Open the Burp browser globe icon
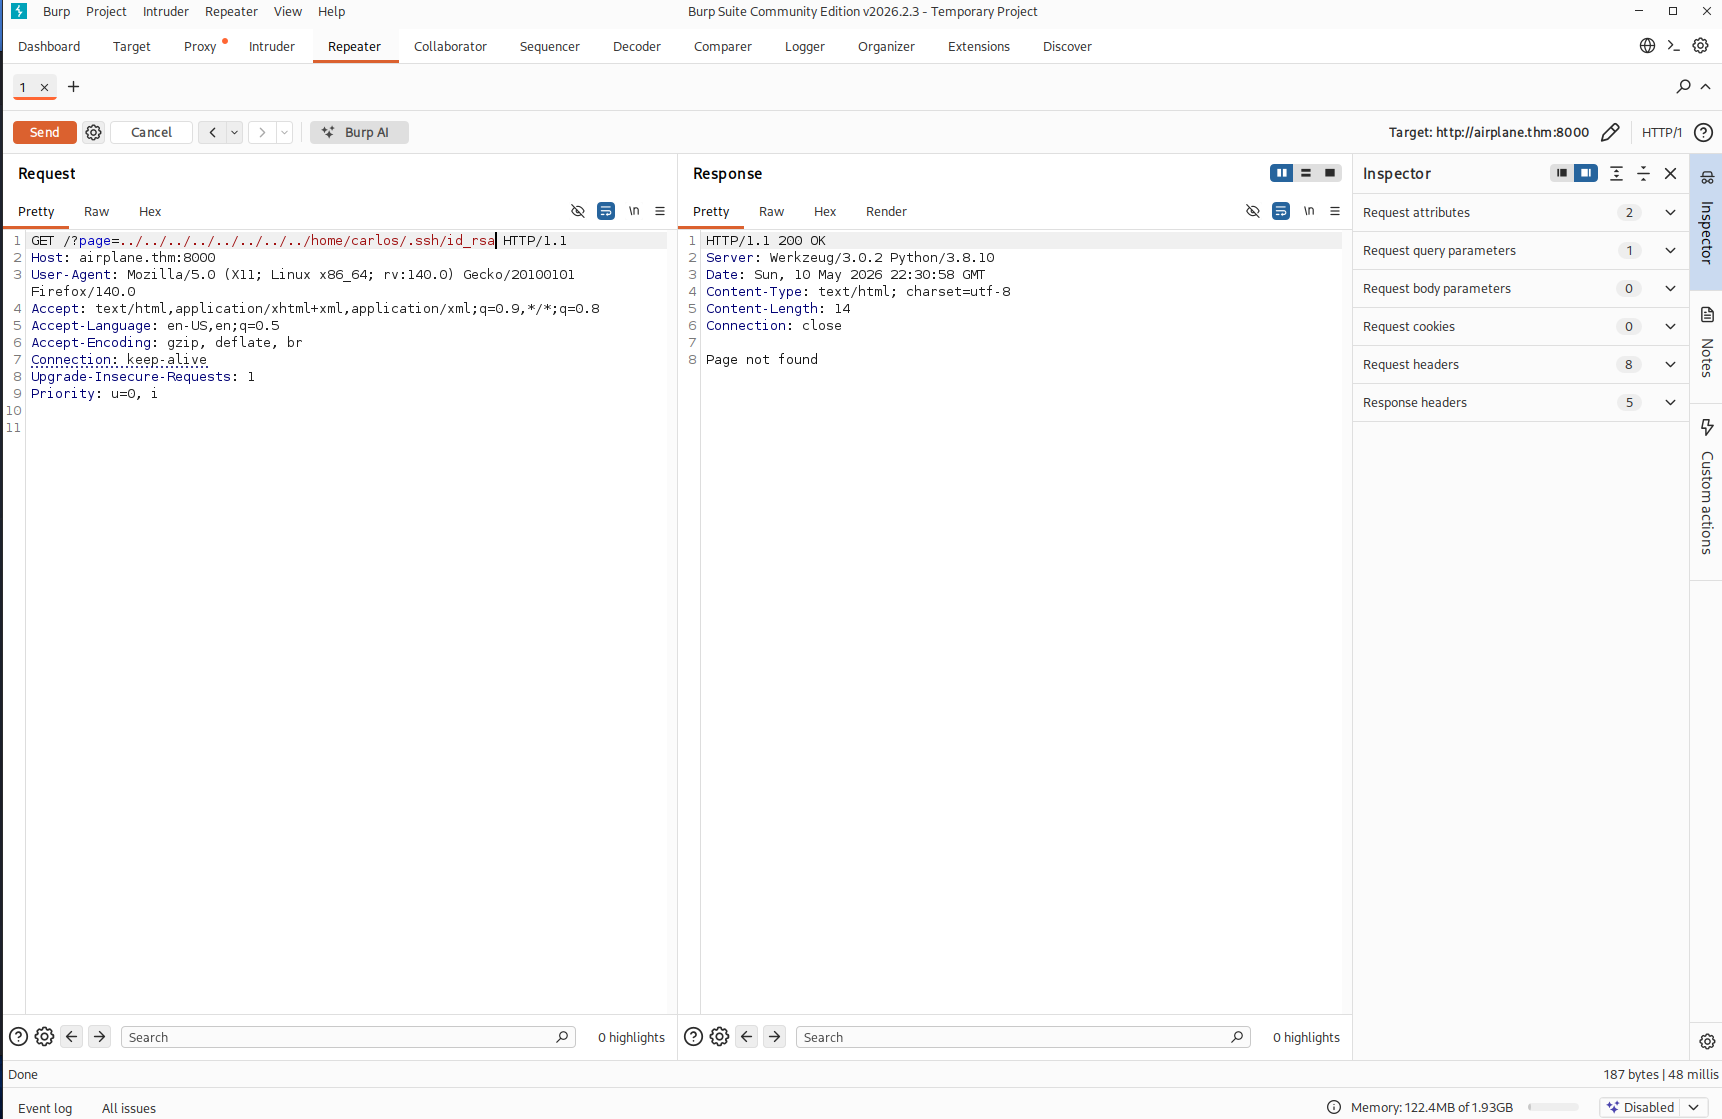This screenshot has width=1722, height=1119. (1648, 46)
